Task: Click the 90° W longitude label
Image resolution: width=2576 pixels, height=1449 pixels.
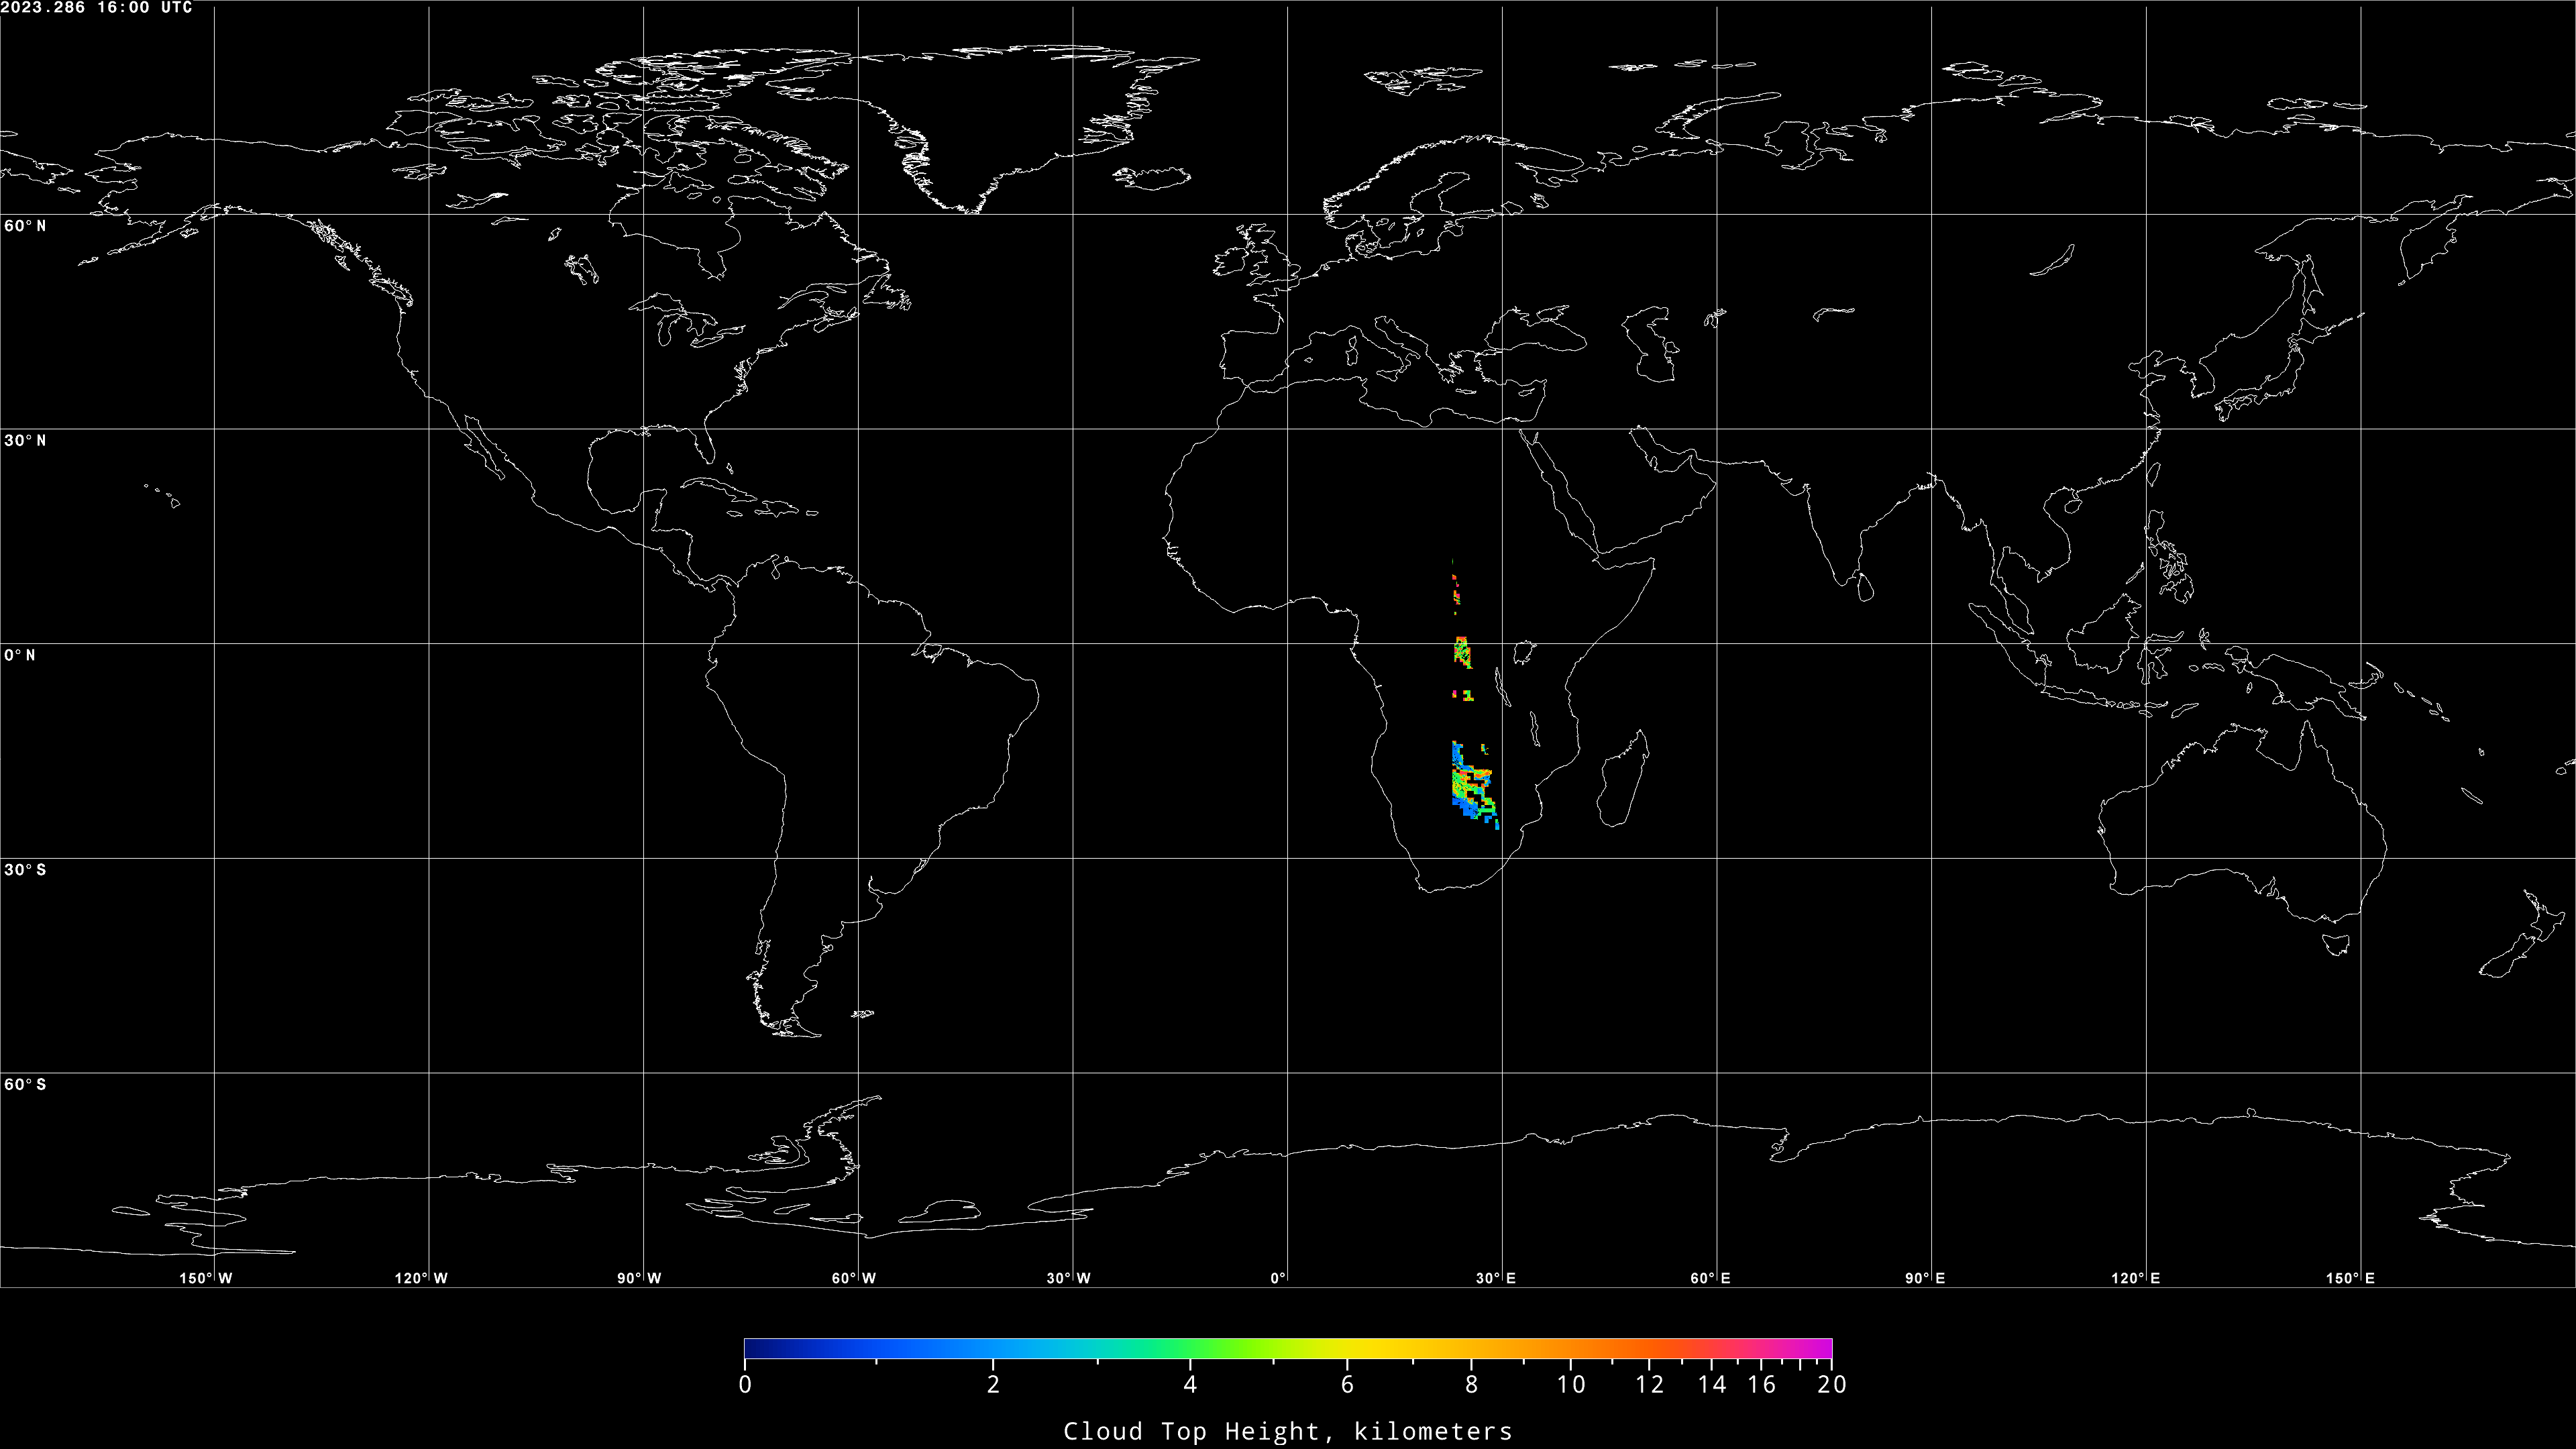Action: [639, 1278]
